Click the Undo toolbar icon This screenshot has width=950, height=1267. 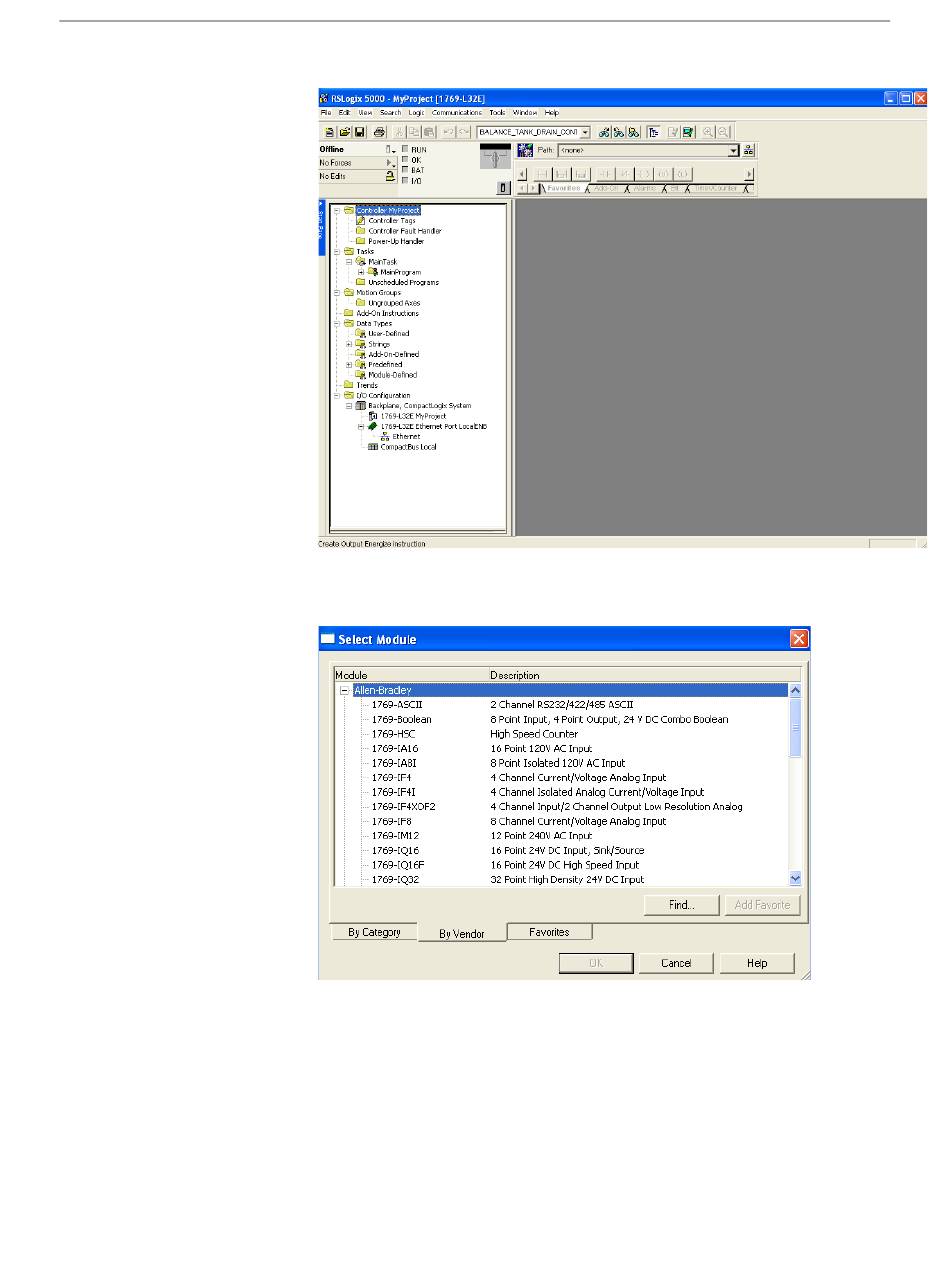pyautogui.click(x=449, y=132)
